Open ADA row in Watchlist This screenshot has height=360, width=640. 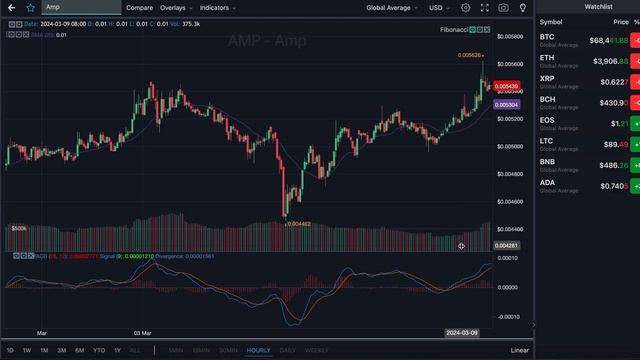(x=589, y=186)
